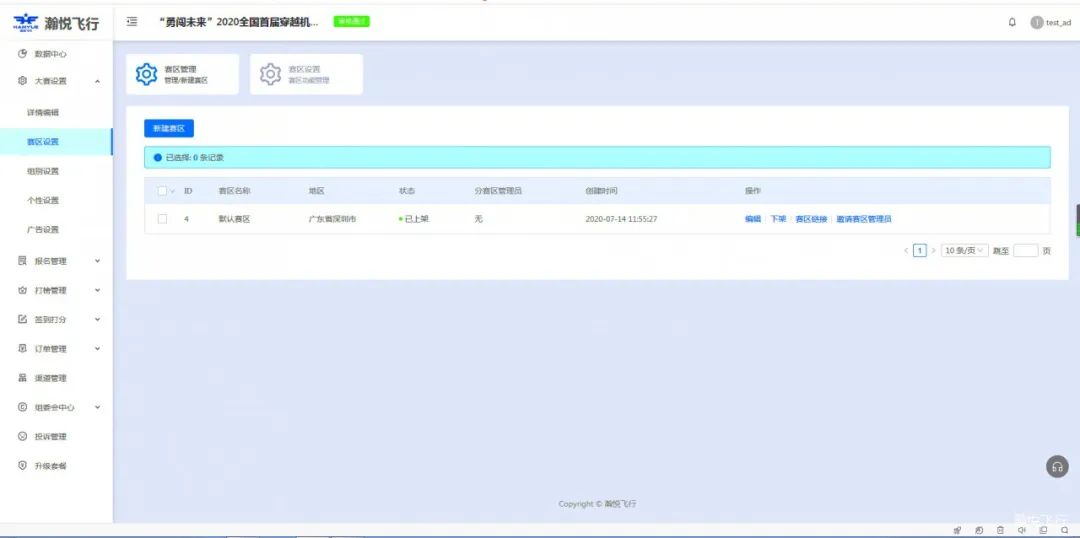Click the 新建赛区 button
This screenshot has width=1080, height=538.
click(168, 129)
